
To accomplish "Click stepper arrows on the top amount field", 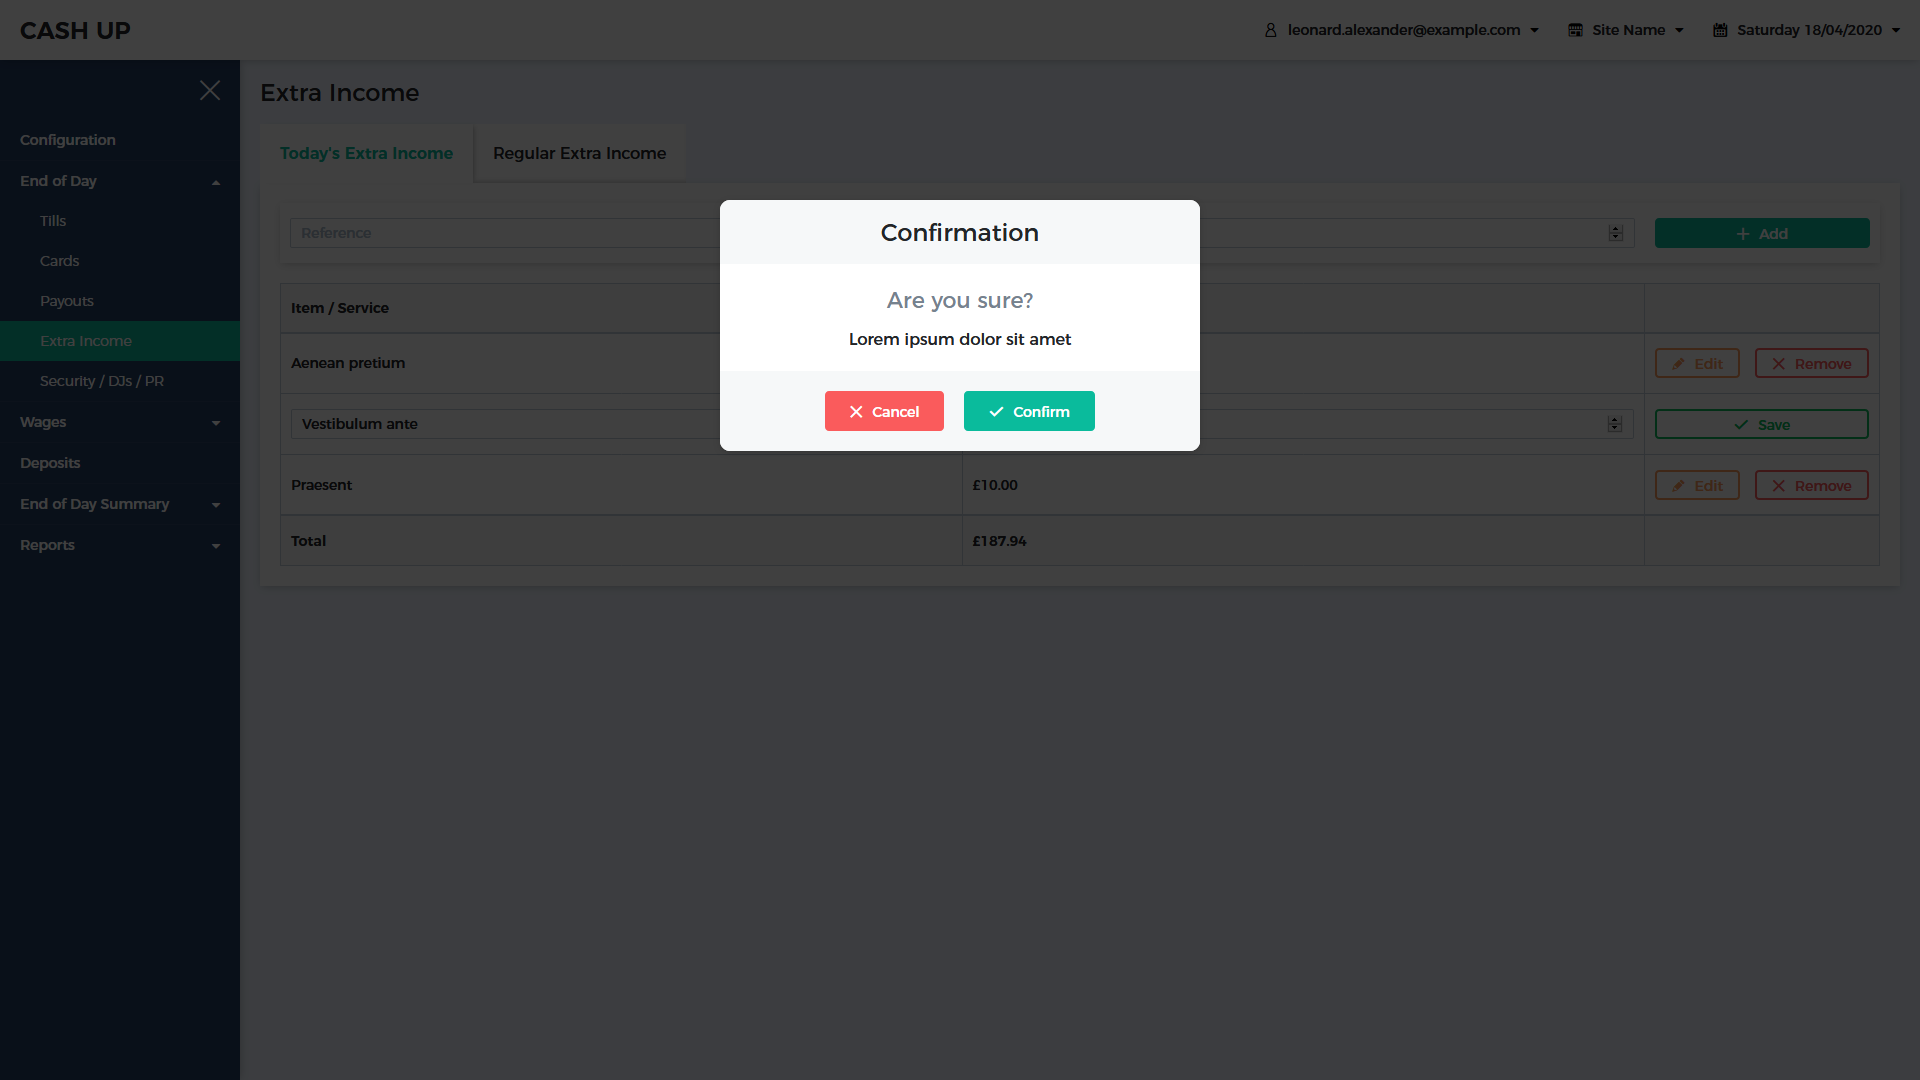I will click(1615, 233).
